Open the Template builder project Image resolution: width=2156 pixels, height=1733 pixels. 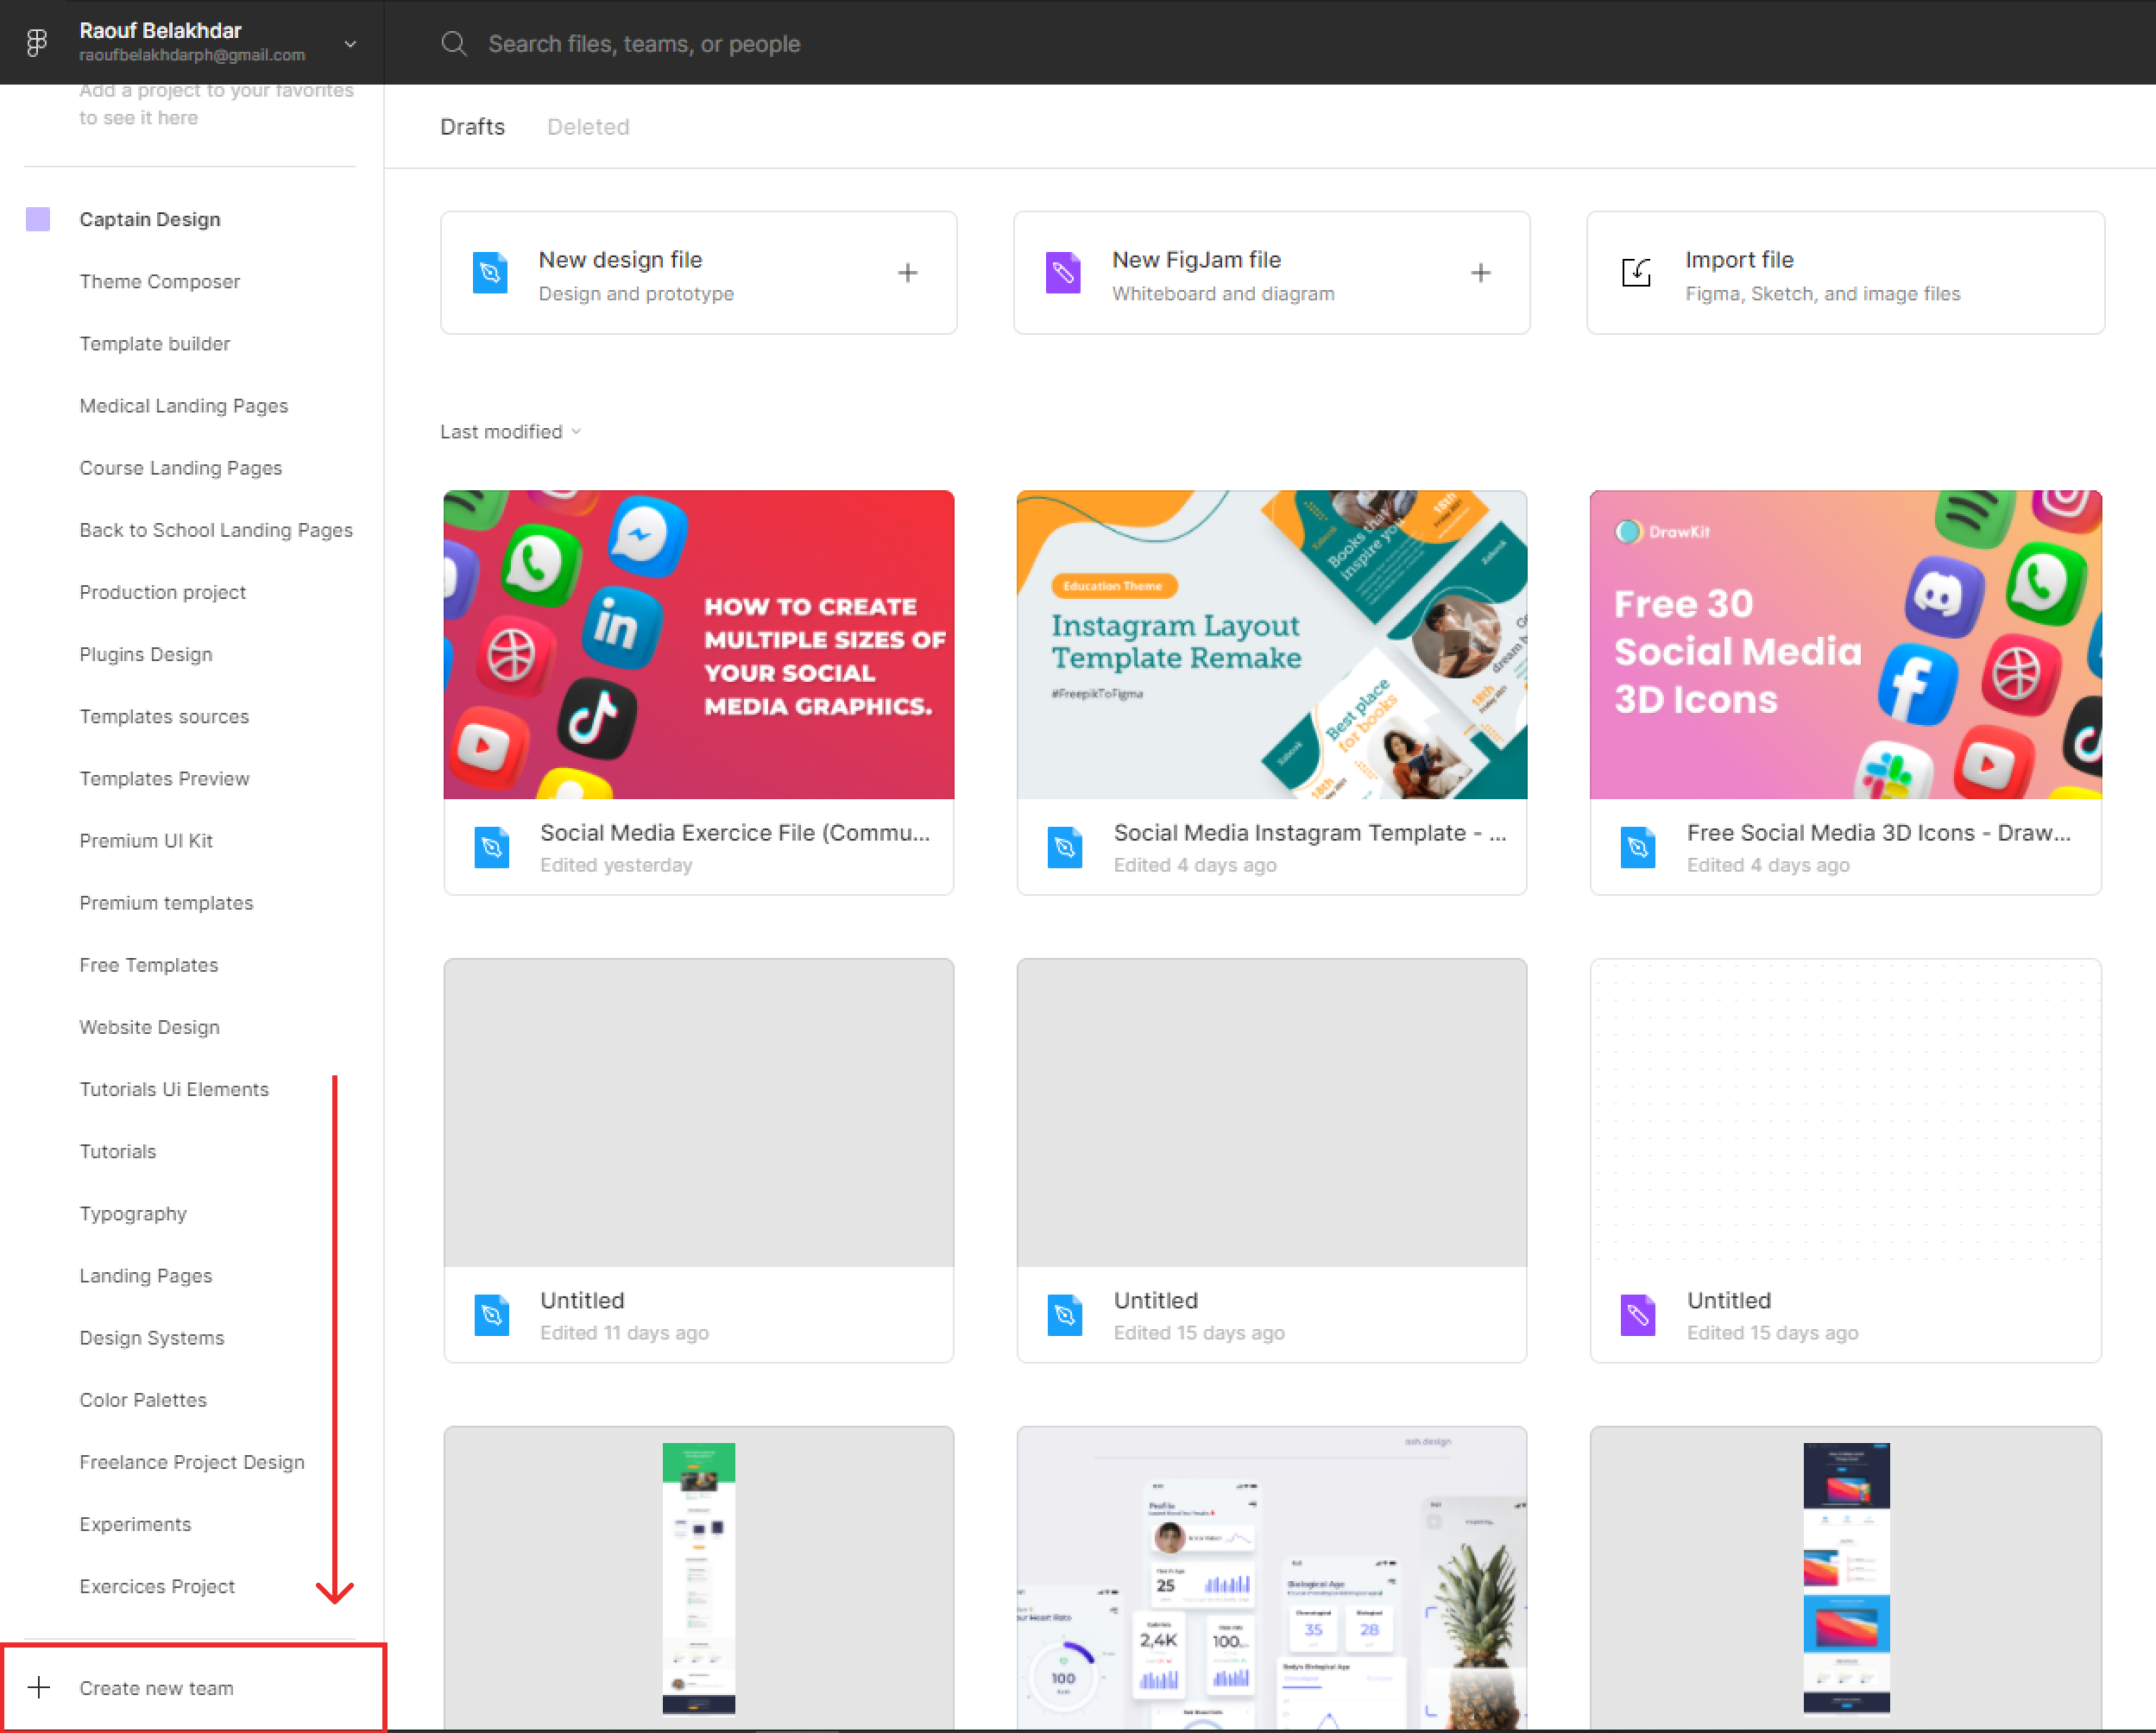point(155,343)
